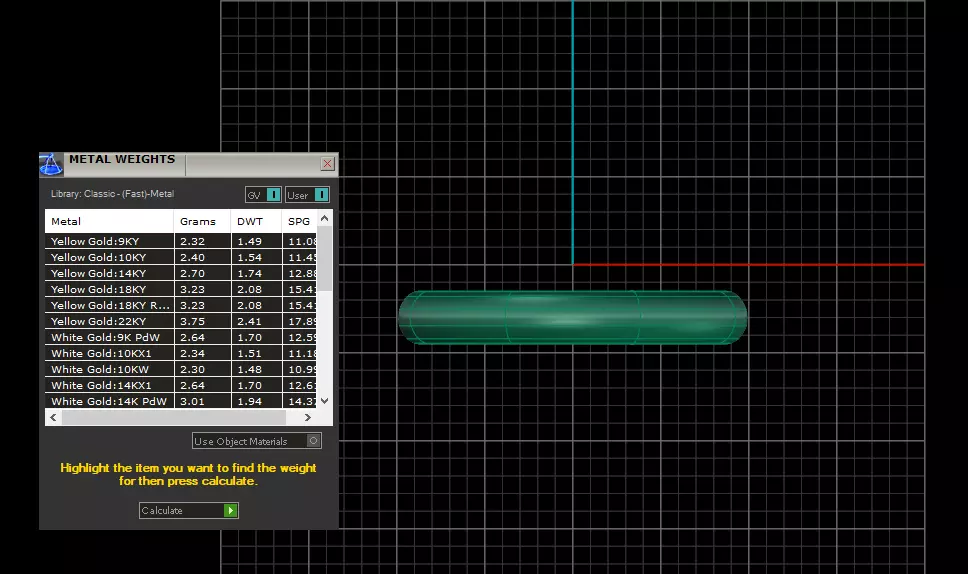This screenshot has width=968, height=574.
Task: Select the White Gold:14K PdW row
Action: pos(180,401)
